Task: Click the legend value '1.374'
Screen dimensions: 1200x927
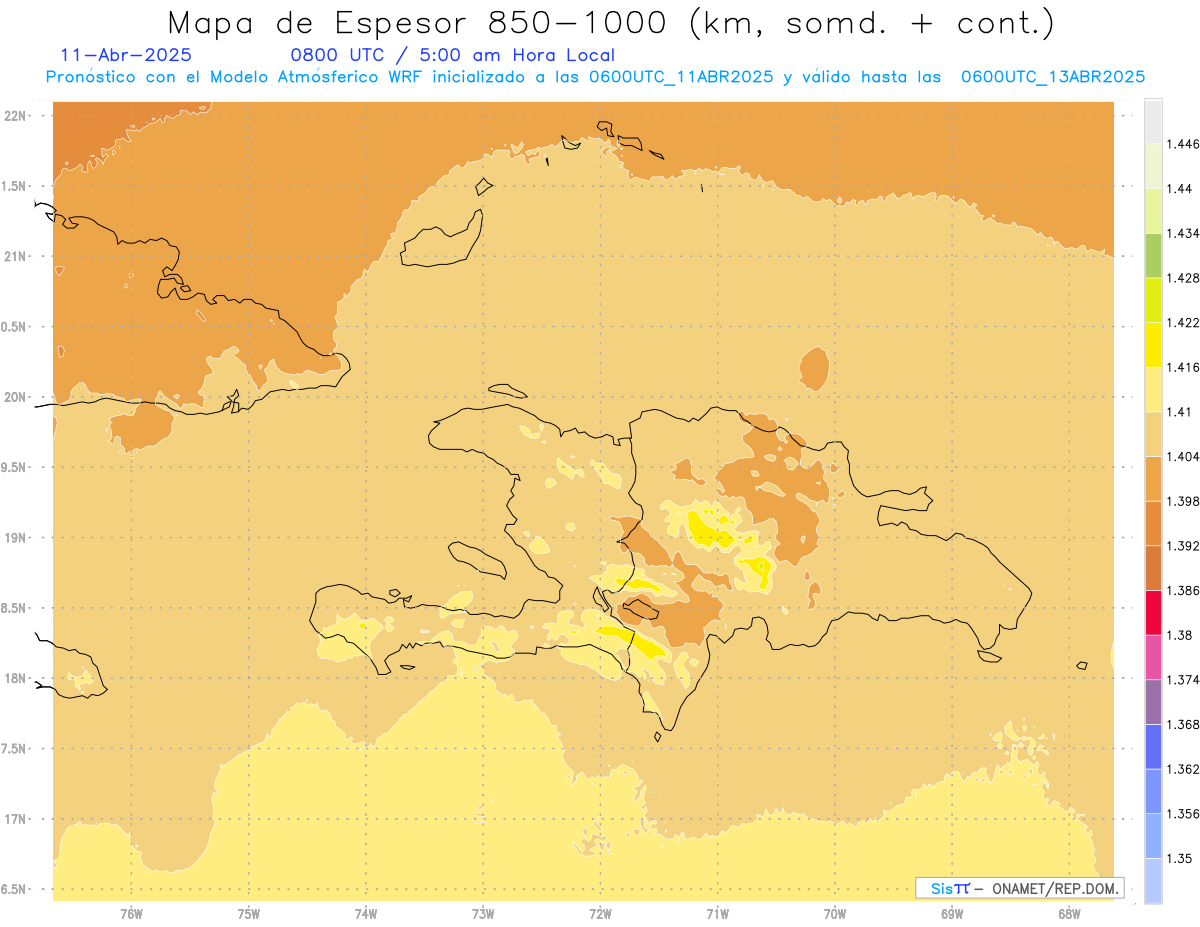Action: pyautogui.click(x=1184, y=680)
